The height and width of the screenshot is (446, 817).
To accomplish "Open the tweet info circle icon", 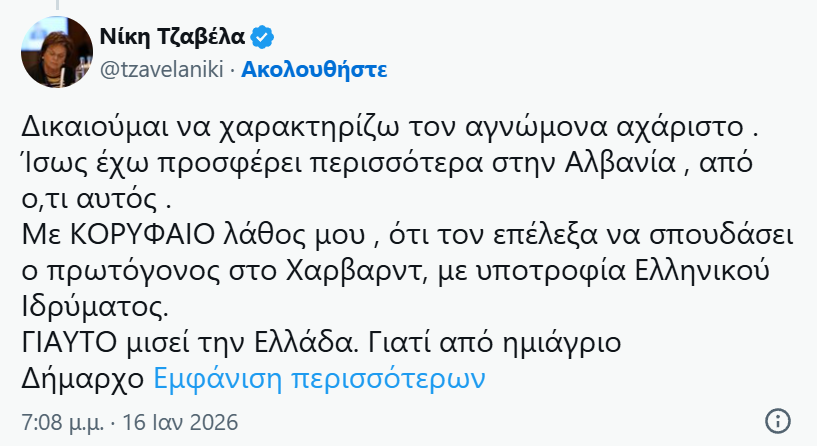I will [x=779, y=421].
